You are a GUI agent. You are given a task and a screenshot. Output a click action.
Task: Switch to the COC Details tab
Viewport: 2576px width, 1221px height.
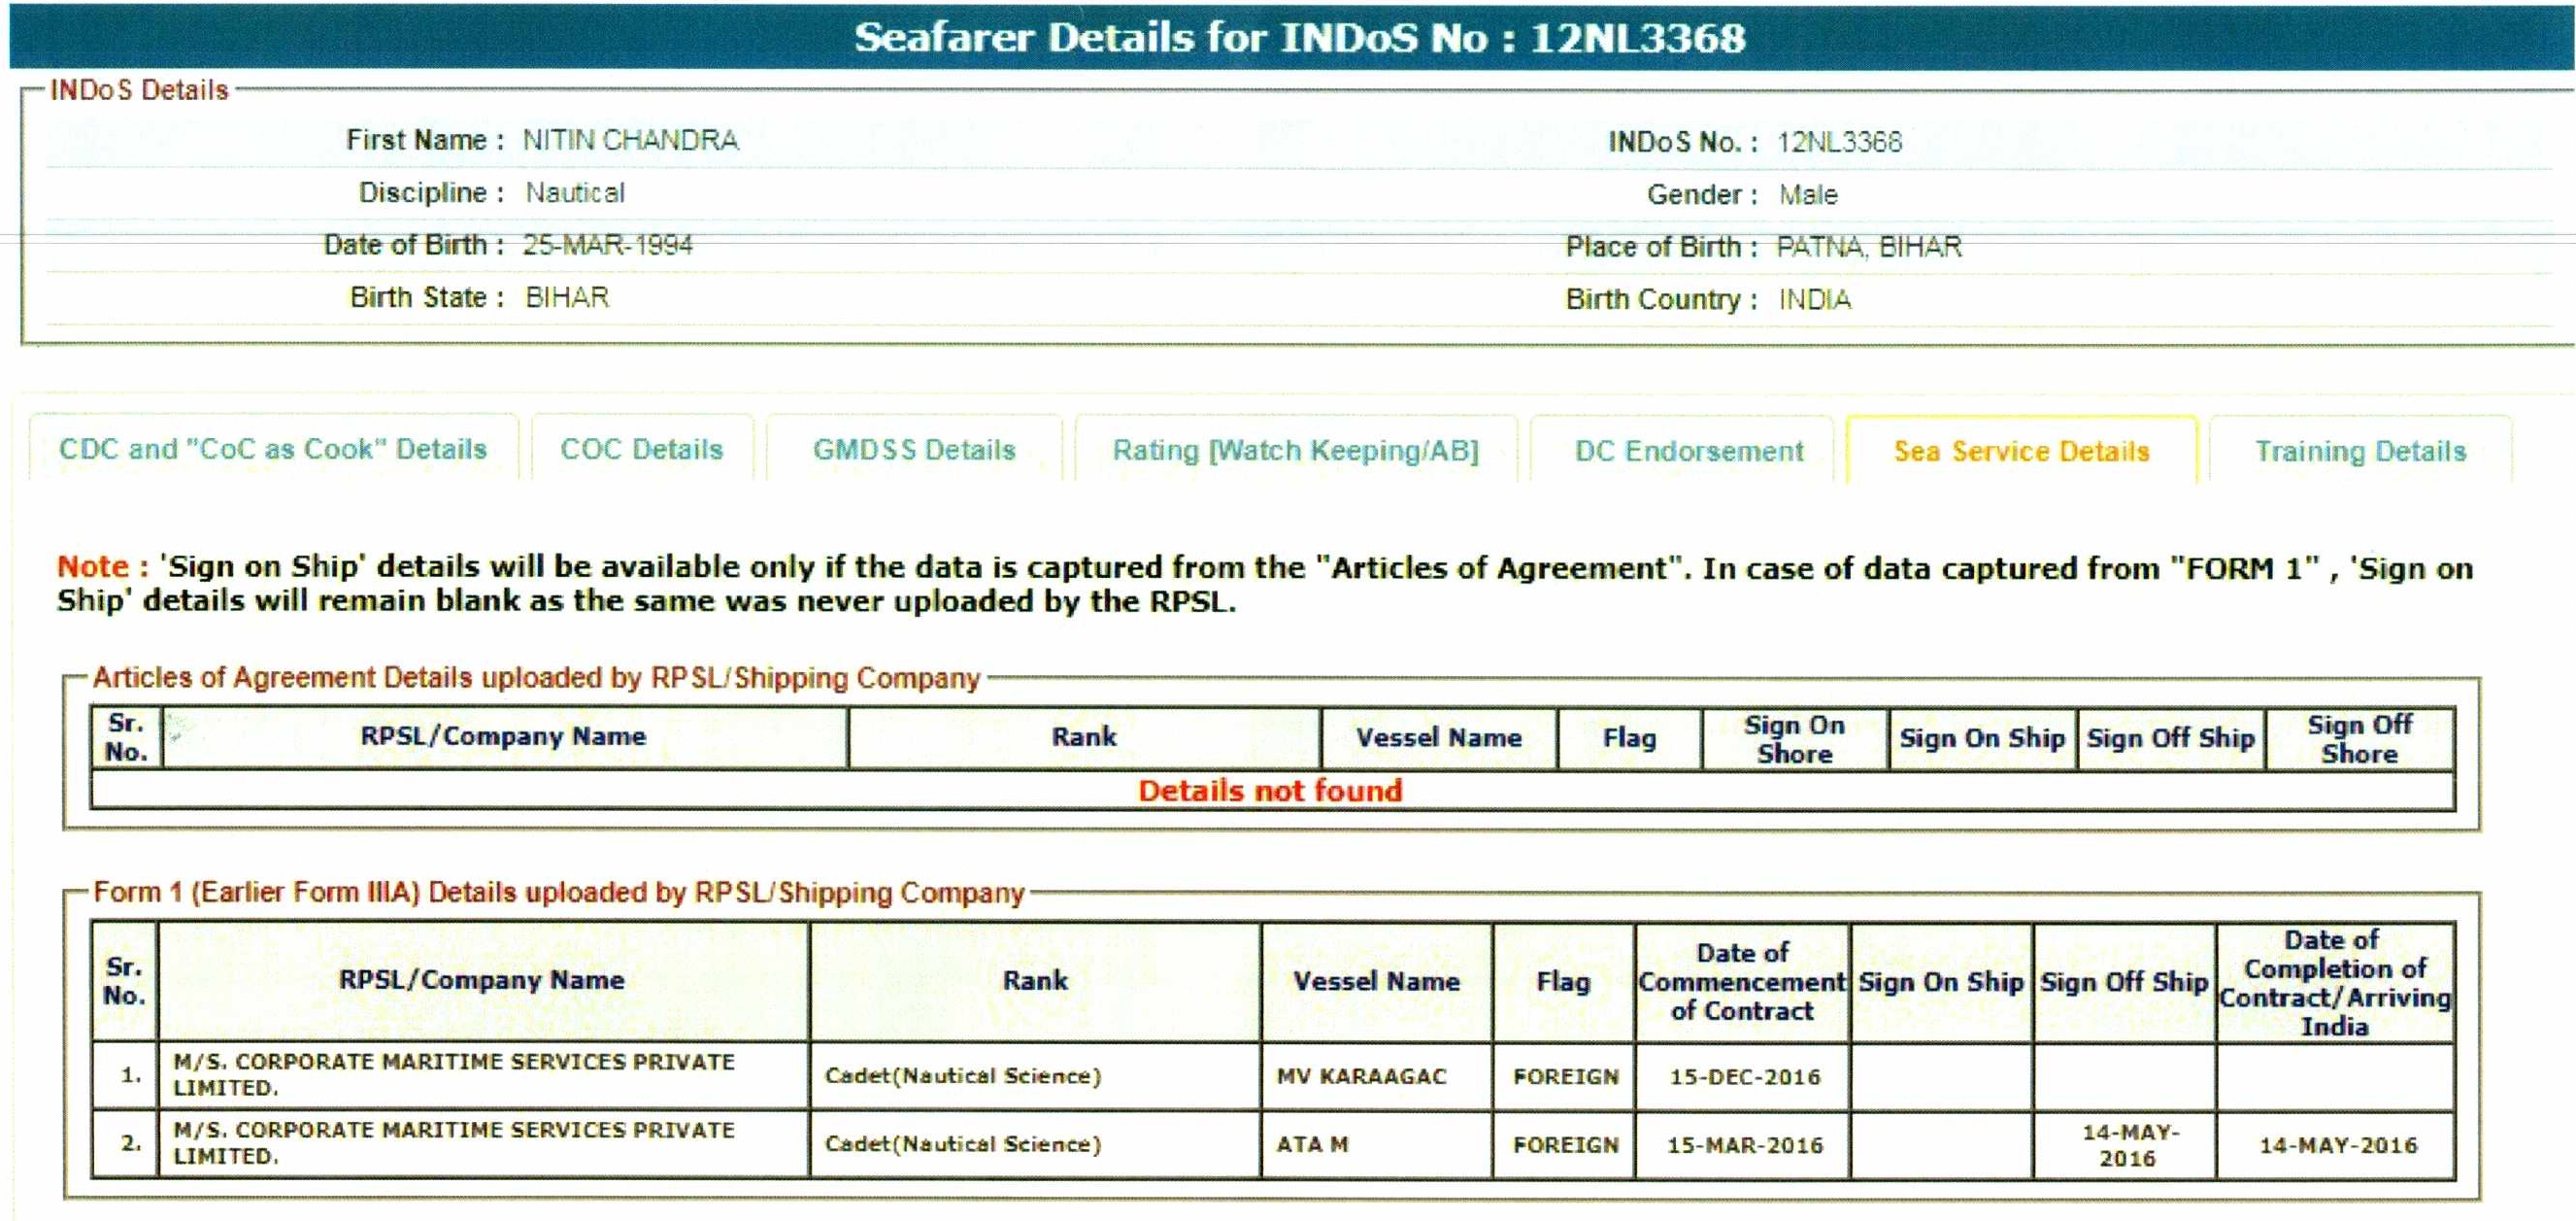pyautogui.click(x=641, y=450)
